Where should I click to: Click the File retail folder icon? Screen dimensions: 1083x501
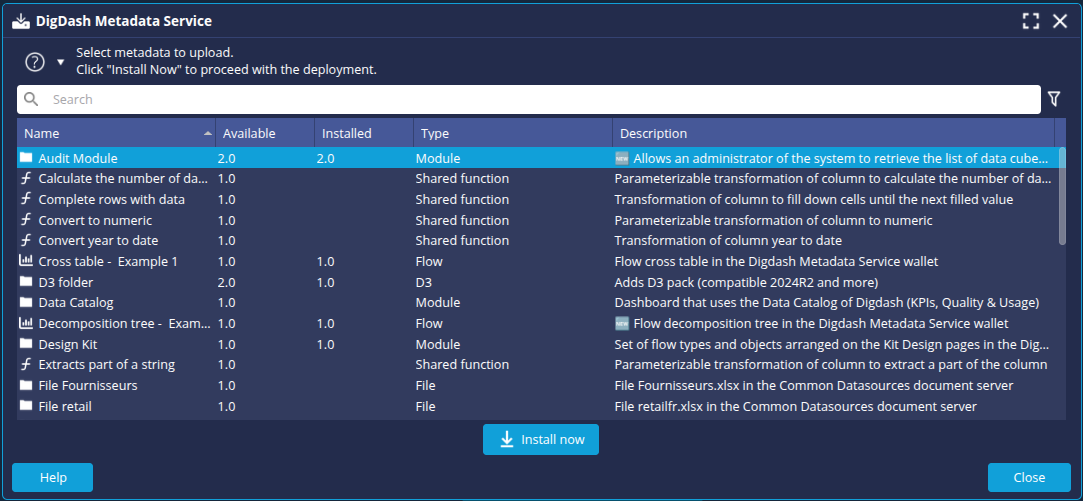[26, 406]
